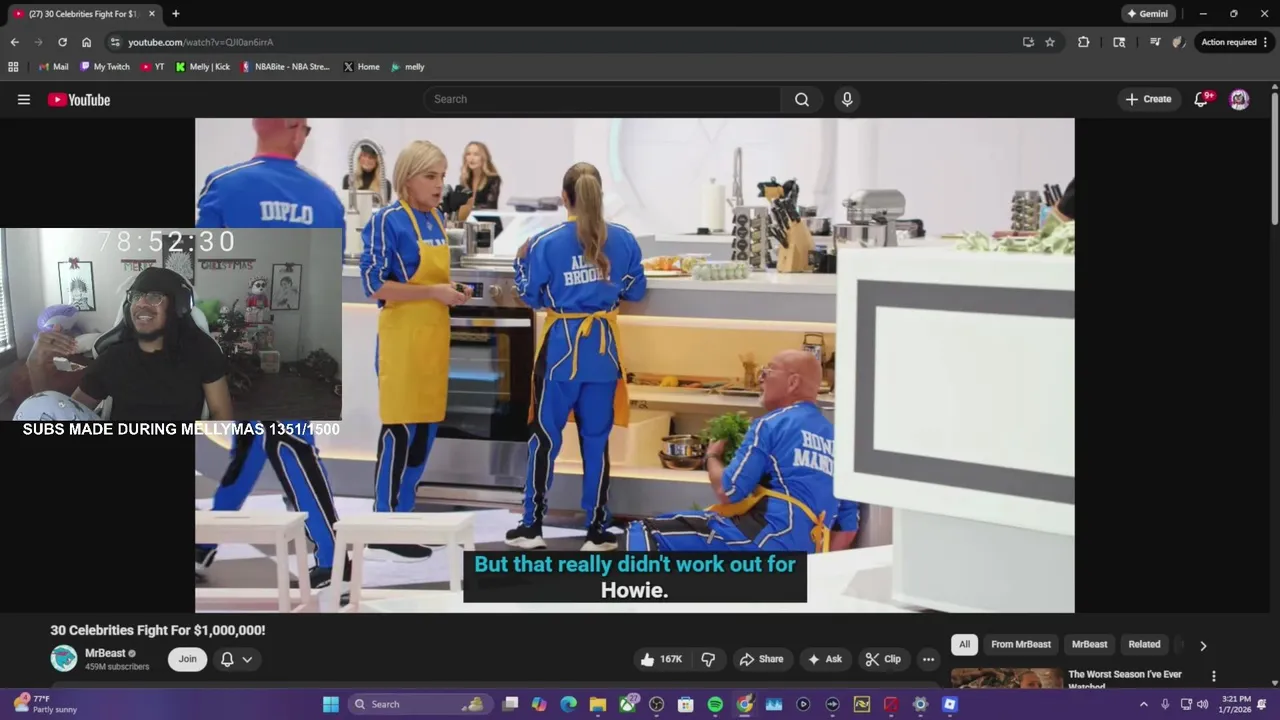Click the YouTube search magnifier button
This screenshot has width=1280, height=720.
coord(802,99)
